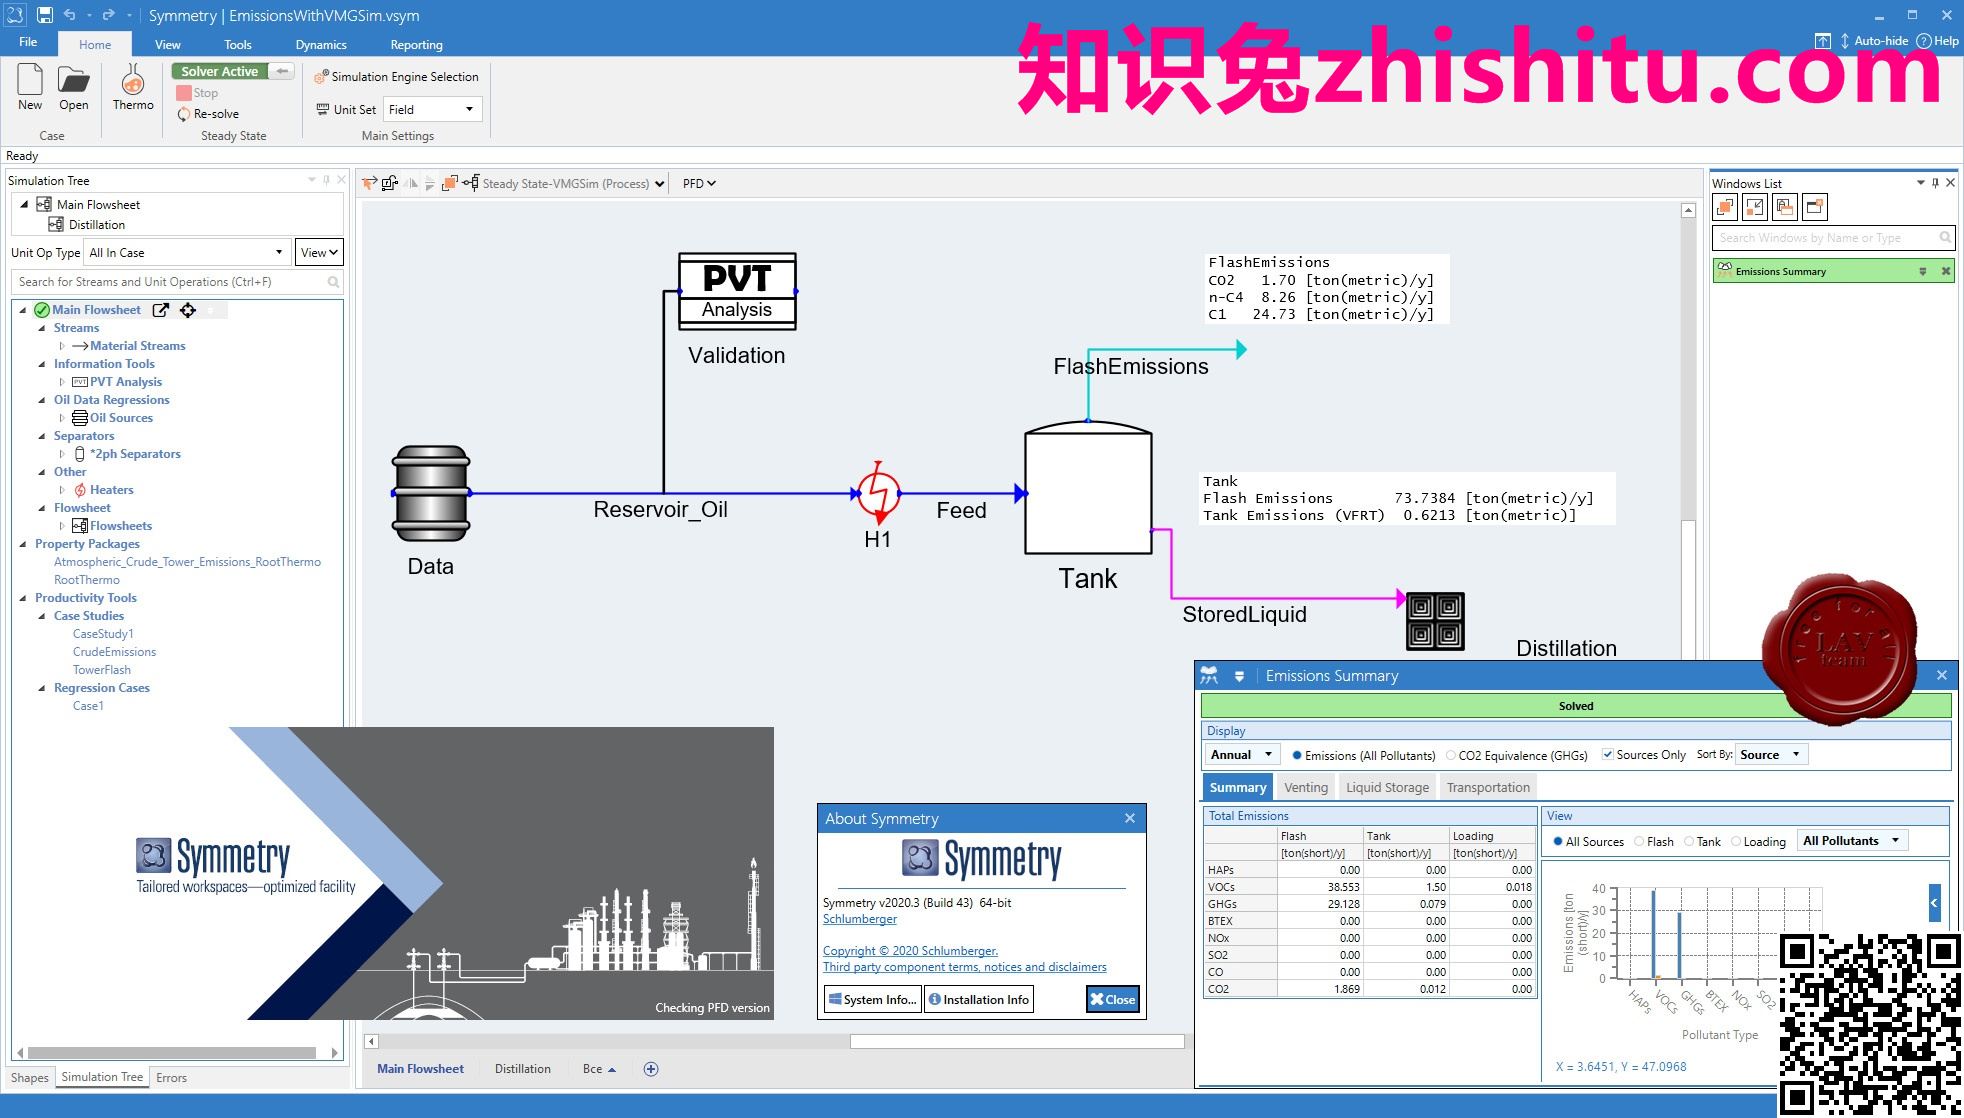Viewport: 1964px width, 1118px height.
Task: Open the File menu
Action: click(x=28, y=42)
